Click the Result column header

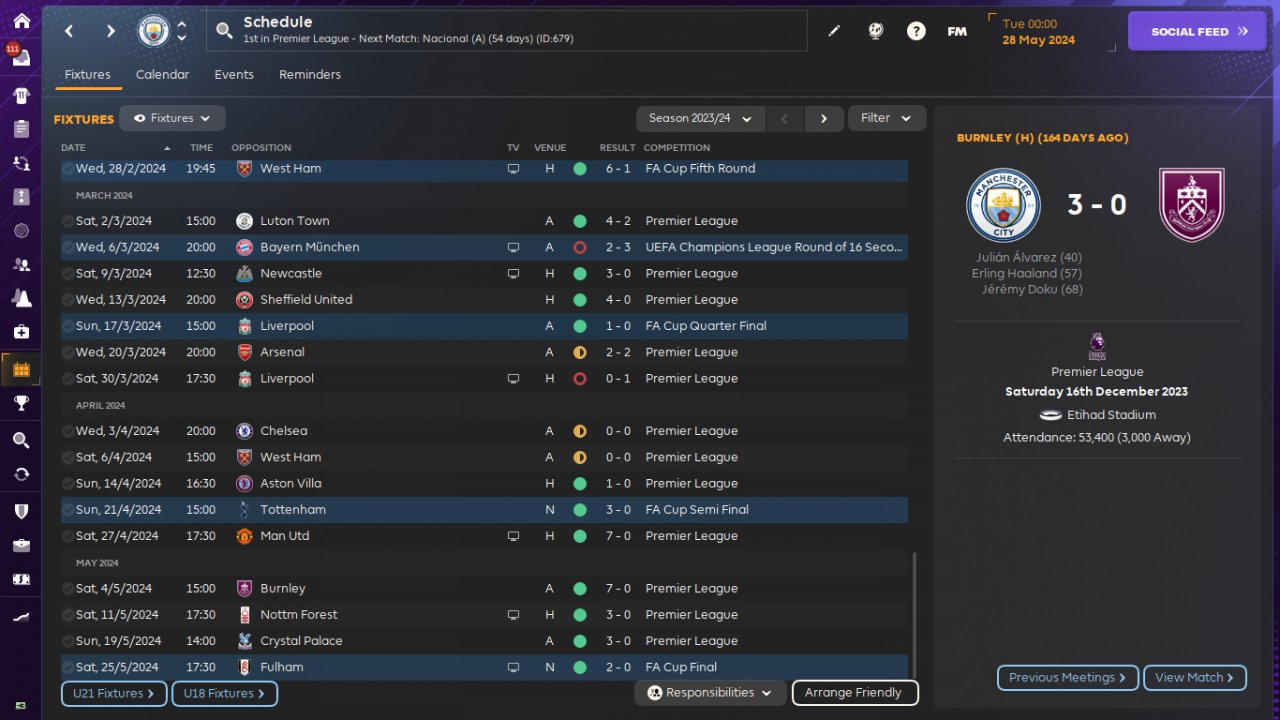point(618,148)
